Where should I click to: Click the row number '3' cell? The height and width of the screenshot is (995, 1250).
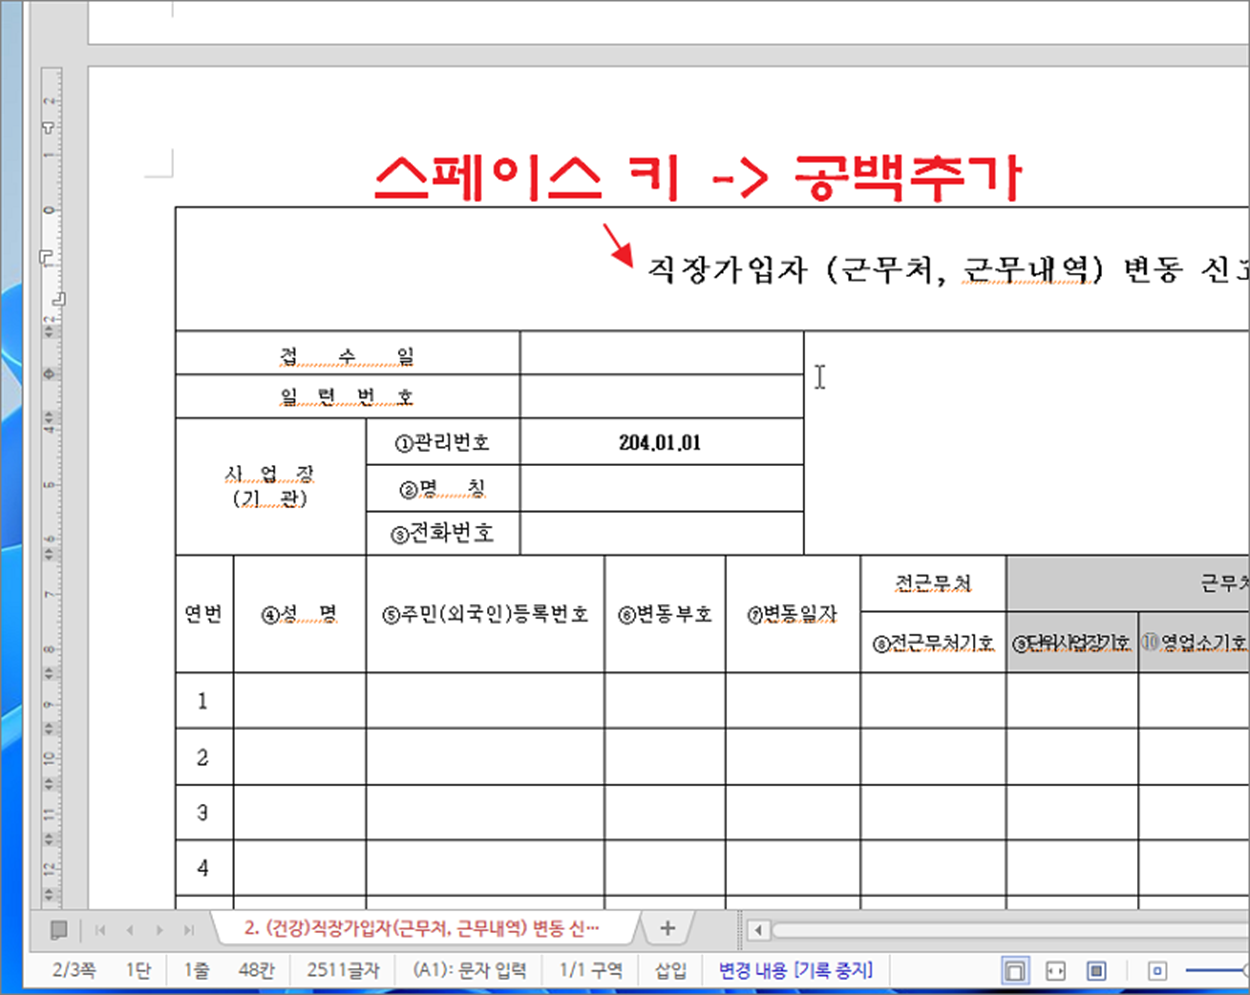pos(204,812)
